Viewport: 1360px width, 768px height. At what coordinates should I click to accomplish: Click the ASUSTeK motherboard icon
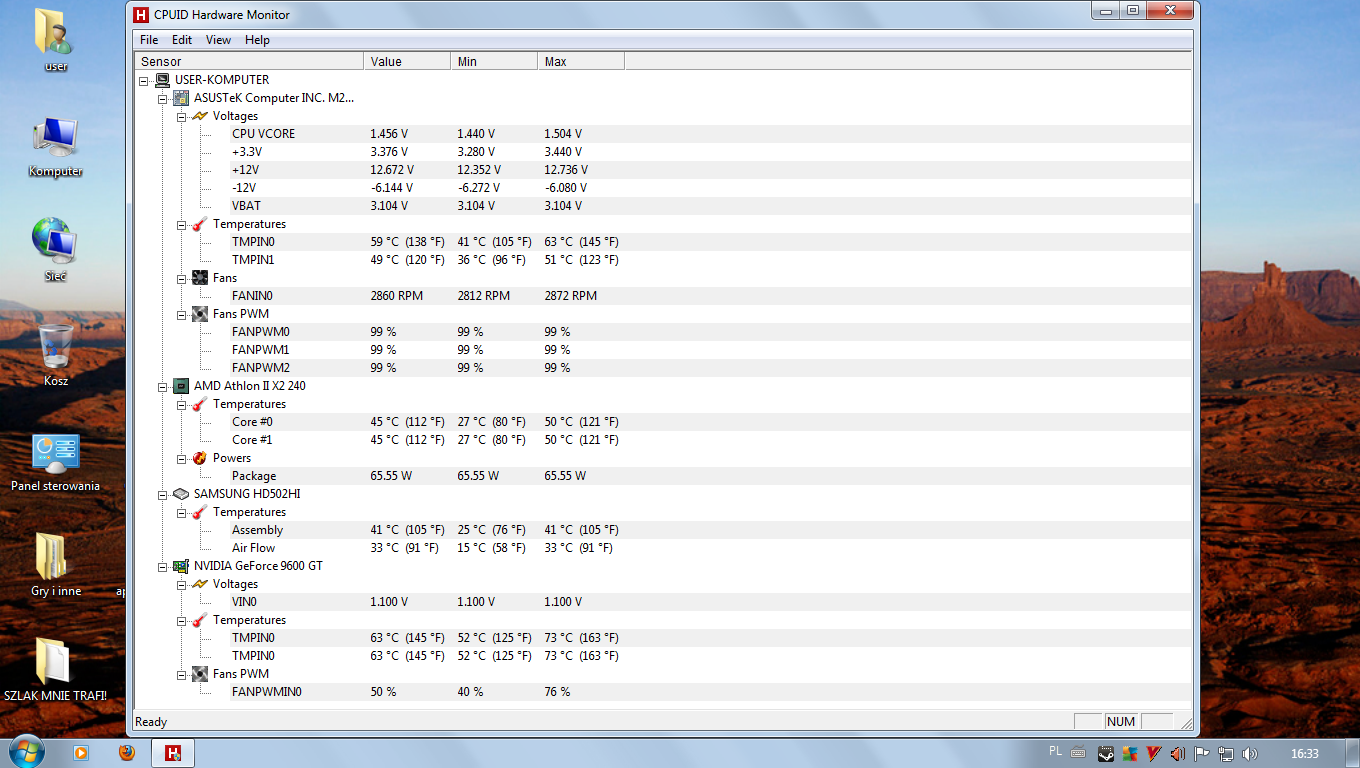[x=181, y=98]
